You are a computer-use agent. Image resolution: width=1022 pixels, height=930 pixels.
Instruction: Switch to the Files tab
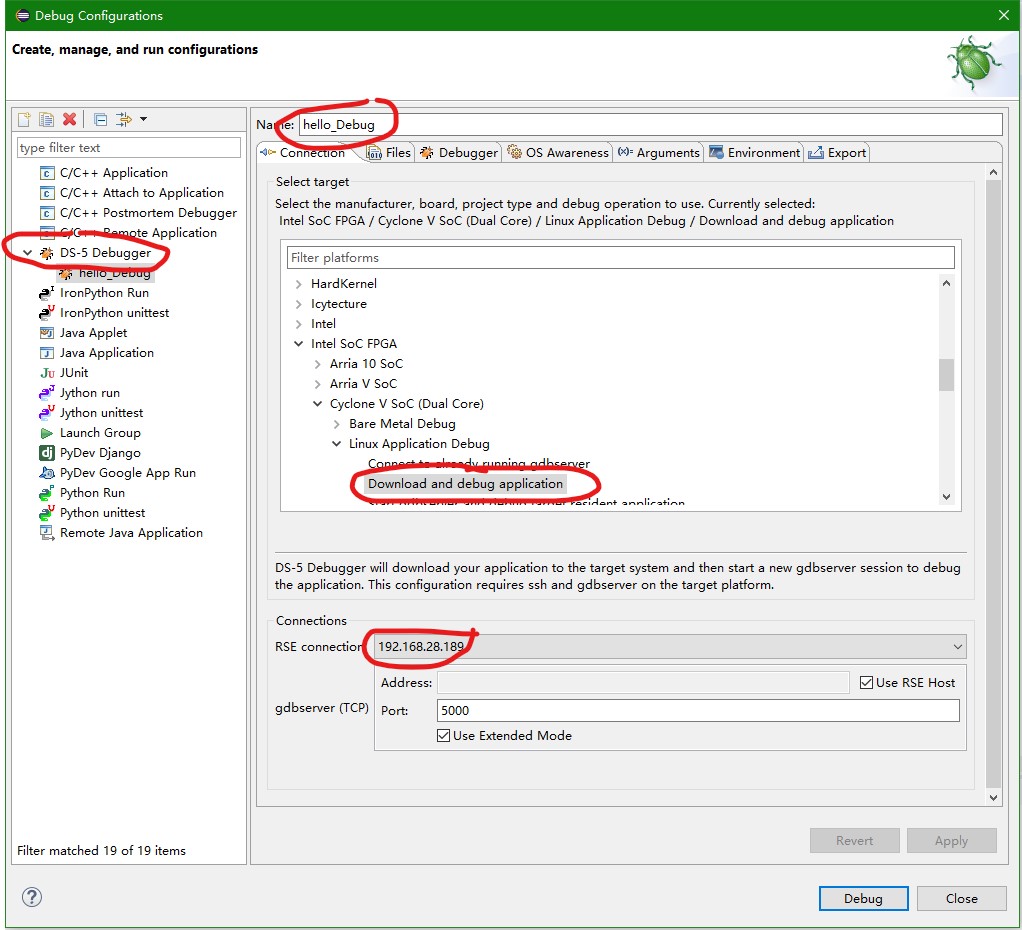coord(389,153)
